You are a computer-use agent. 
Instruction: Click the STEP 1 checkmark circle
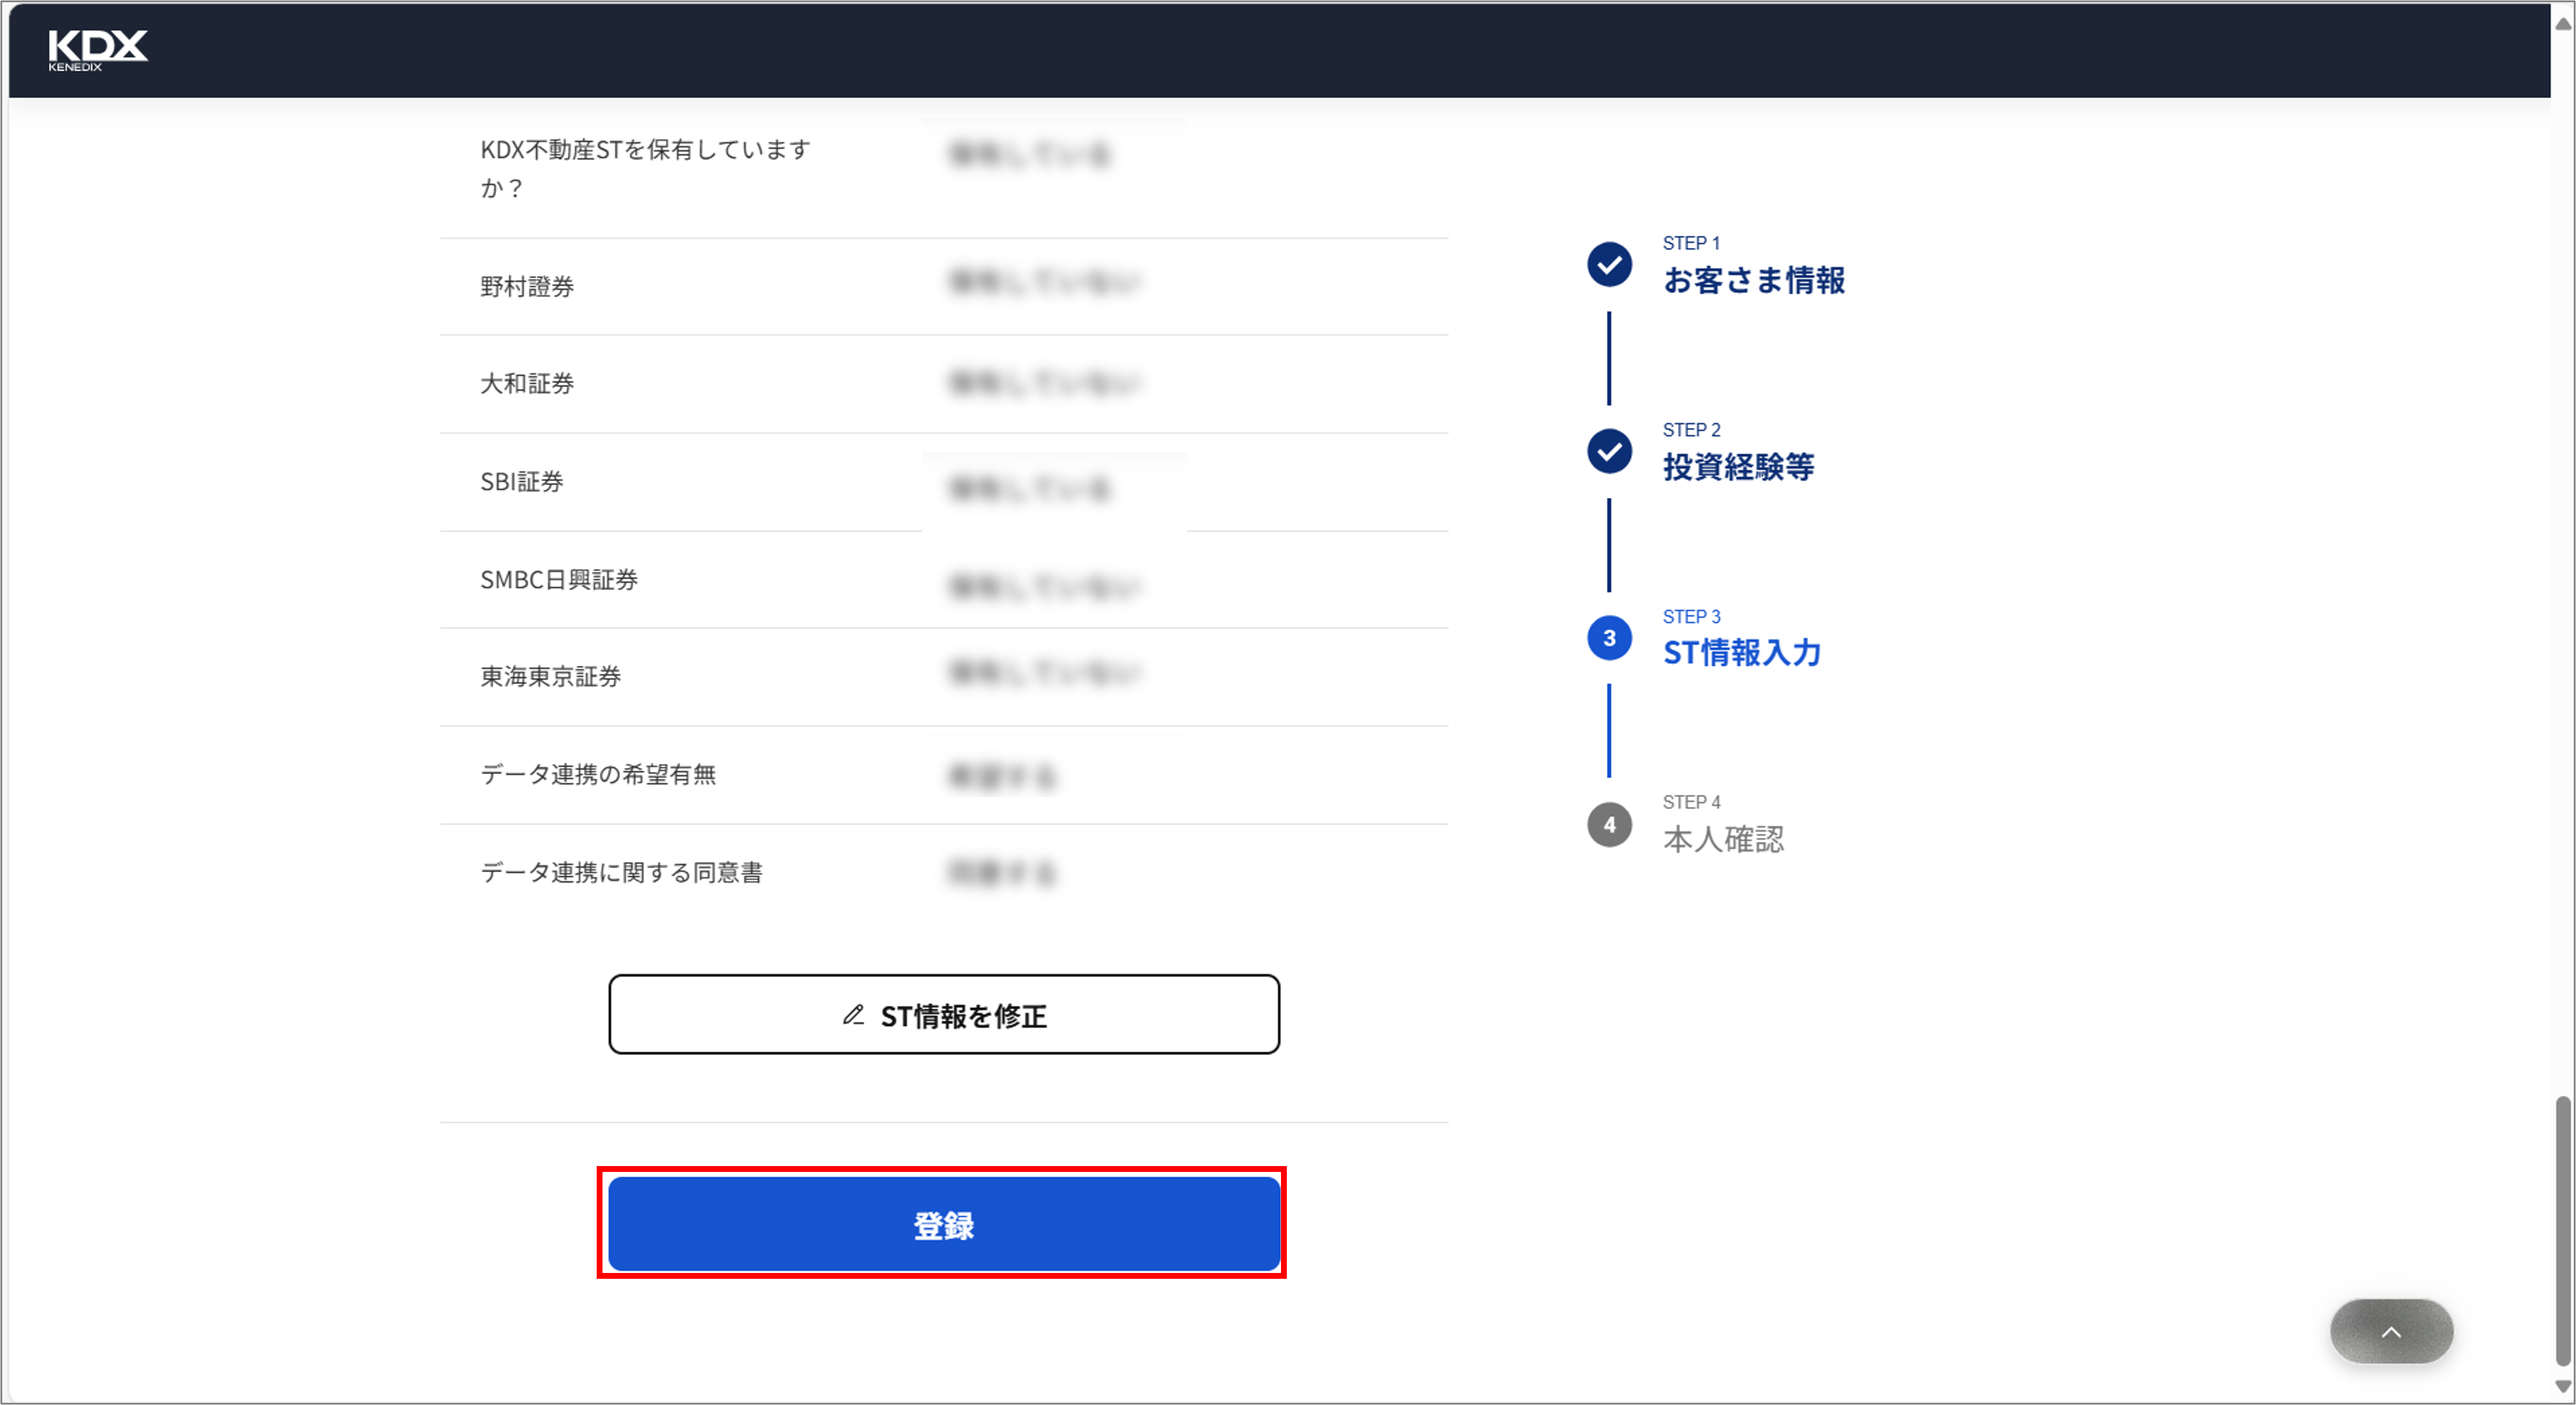[x=1609, y=264]
